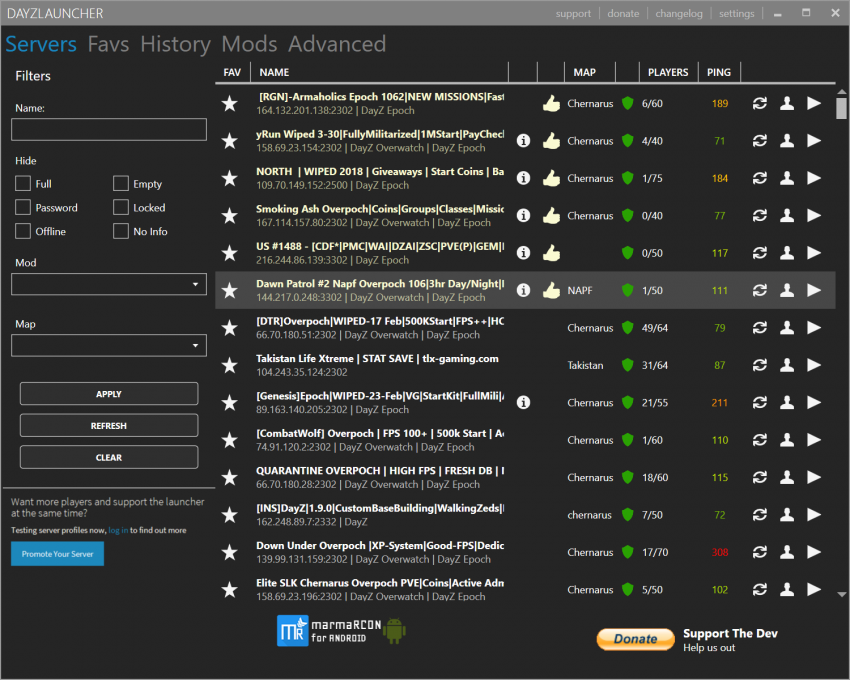
Task: Refresh the RGN Armaholics Epoch server row
Action: (x=759, y=104)
